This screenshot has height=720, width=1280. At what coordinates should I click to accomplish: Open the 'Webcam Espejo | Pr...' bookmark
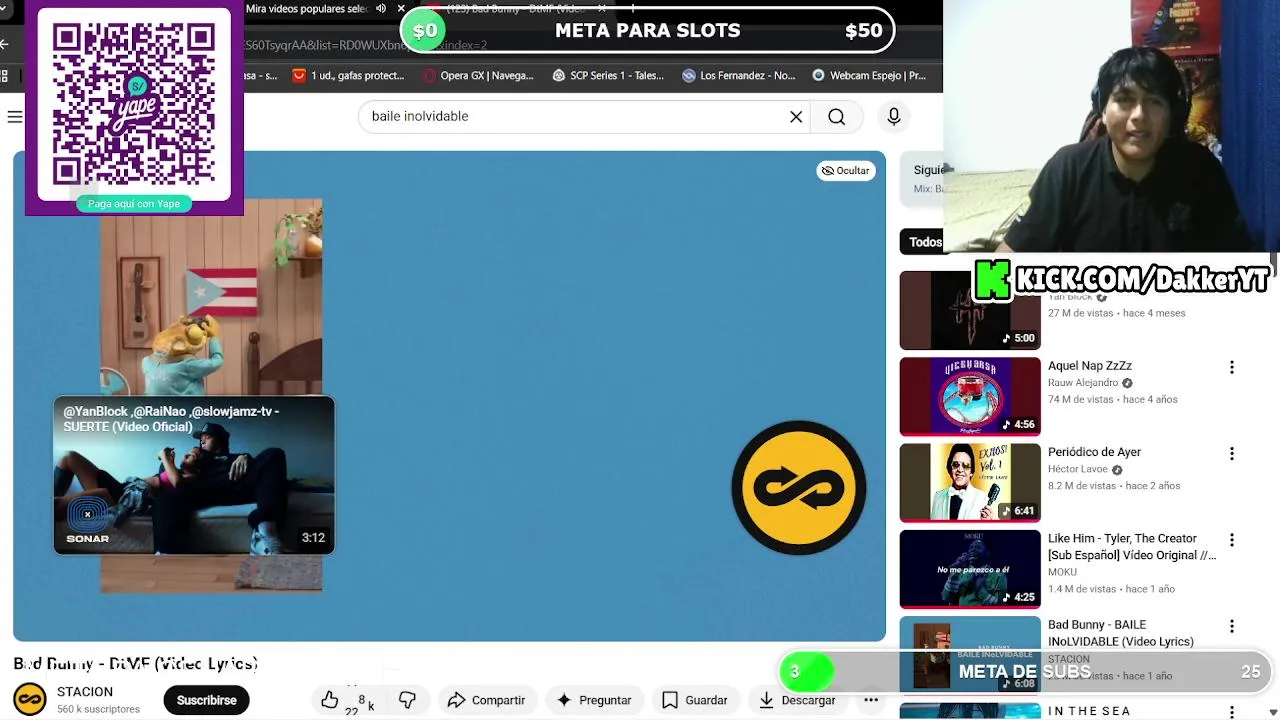pos(869,75)
